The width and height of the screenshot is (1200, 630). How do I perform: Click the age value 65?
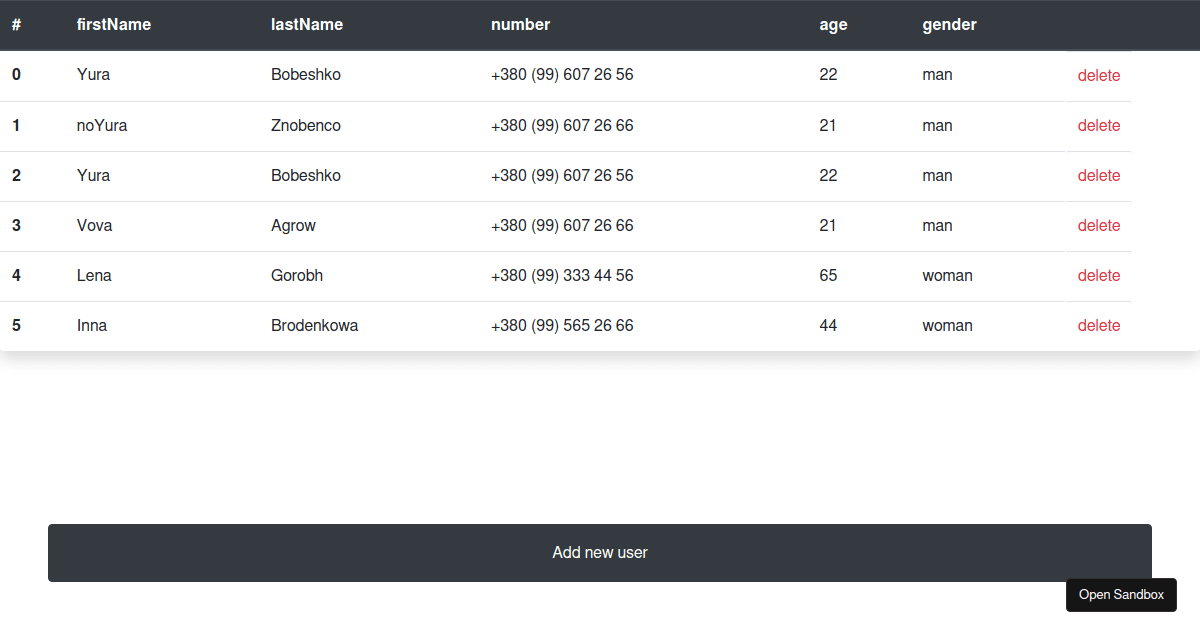coord(828,276)
